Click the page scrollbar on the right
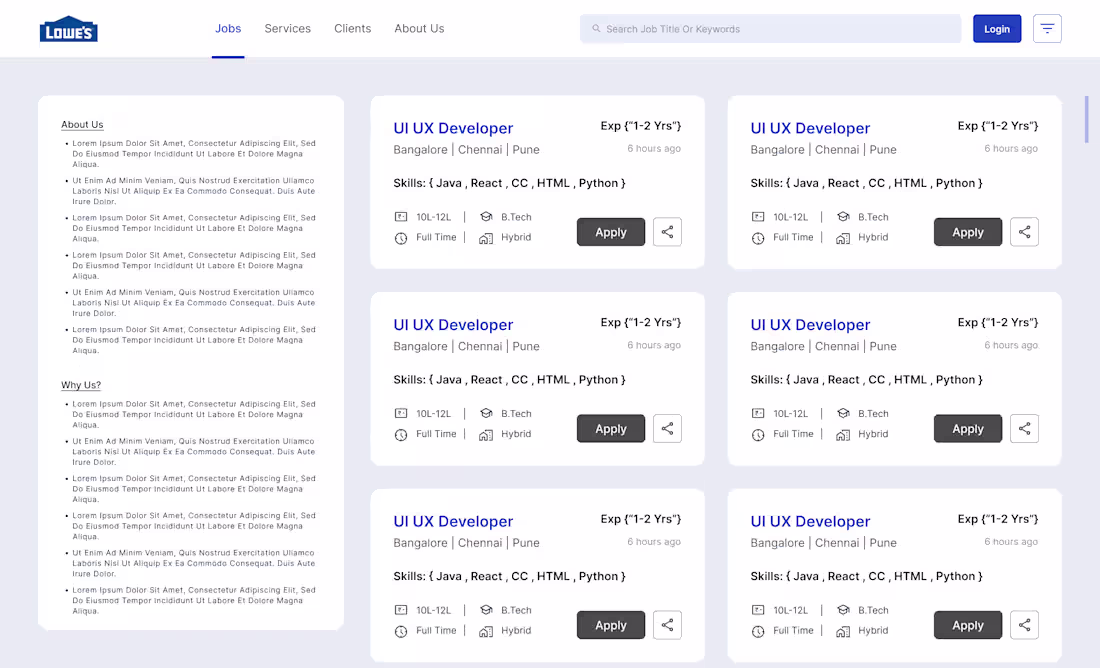 (x=1086, y=119)
